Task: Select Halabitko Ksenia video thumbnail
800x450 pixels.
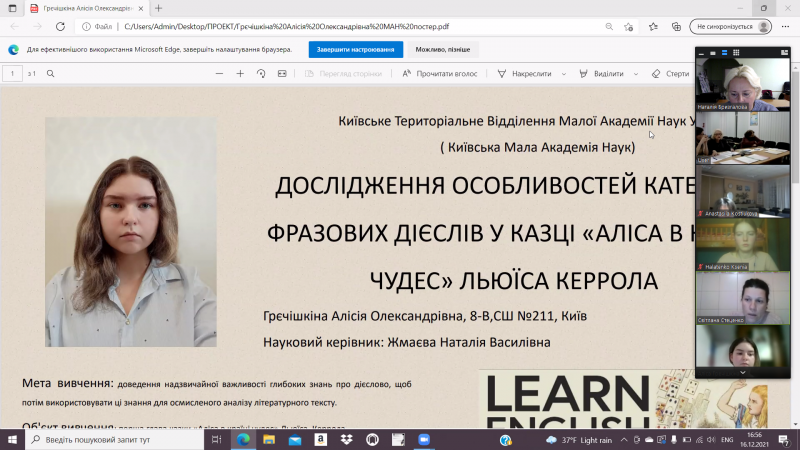Action: pyautogui.click(x=743, y=244)
